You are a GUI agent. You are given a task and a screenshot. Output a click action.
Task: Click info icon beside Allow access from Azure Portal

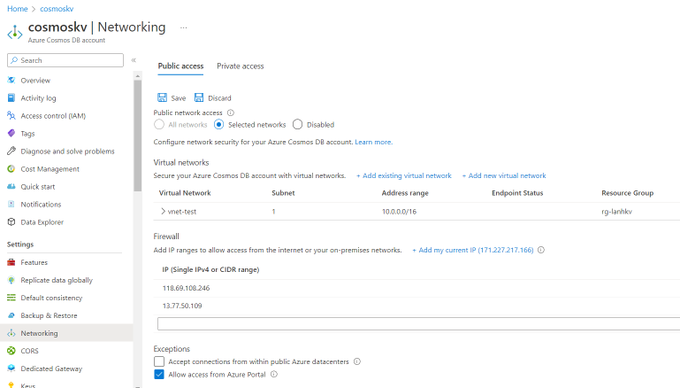coord(274,374)
